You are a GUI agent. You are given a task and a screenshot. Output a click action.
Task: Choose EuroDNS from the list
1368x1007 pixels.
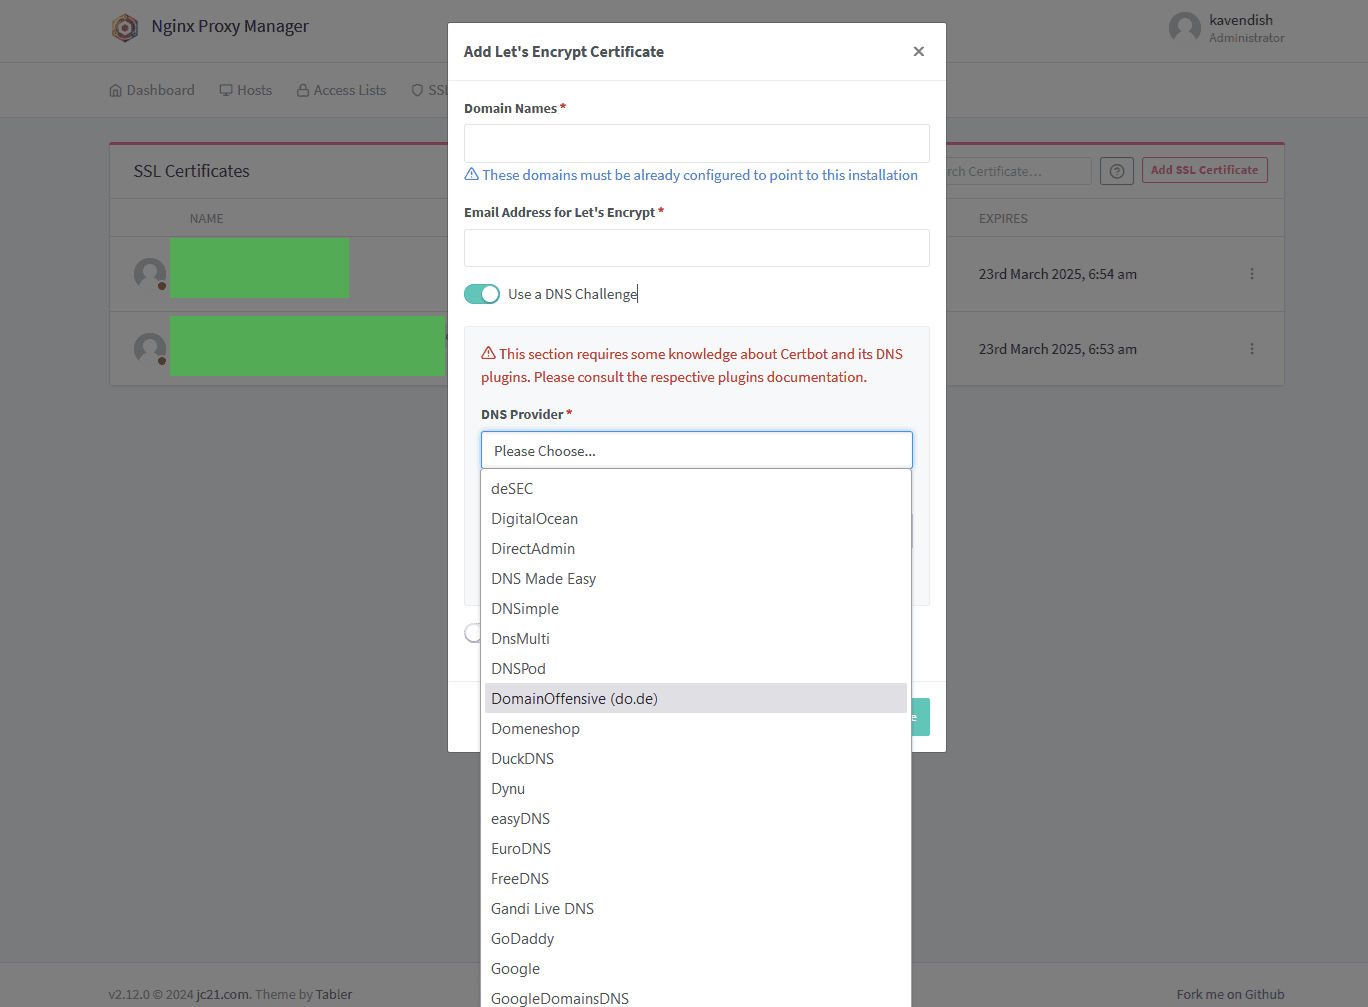pos(696,849)
